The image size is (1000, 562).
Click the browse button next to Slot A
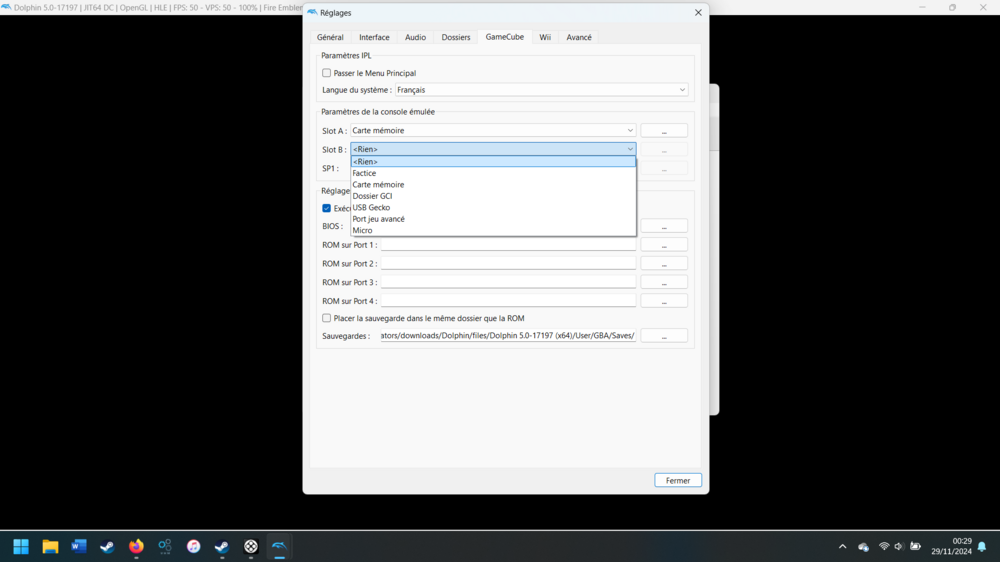pyautogui.click(x=664, y=131)
